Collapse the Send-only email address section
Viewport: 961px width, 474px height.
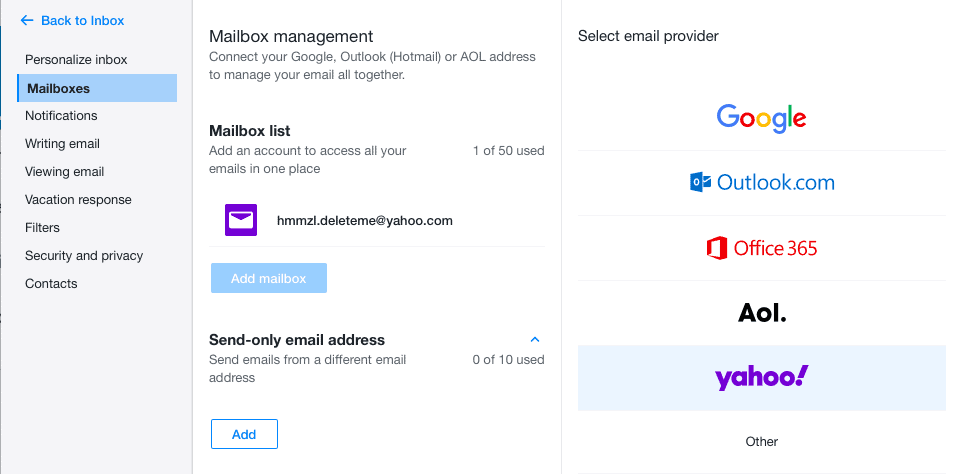pos(534,340)
